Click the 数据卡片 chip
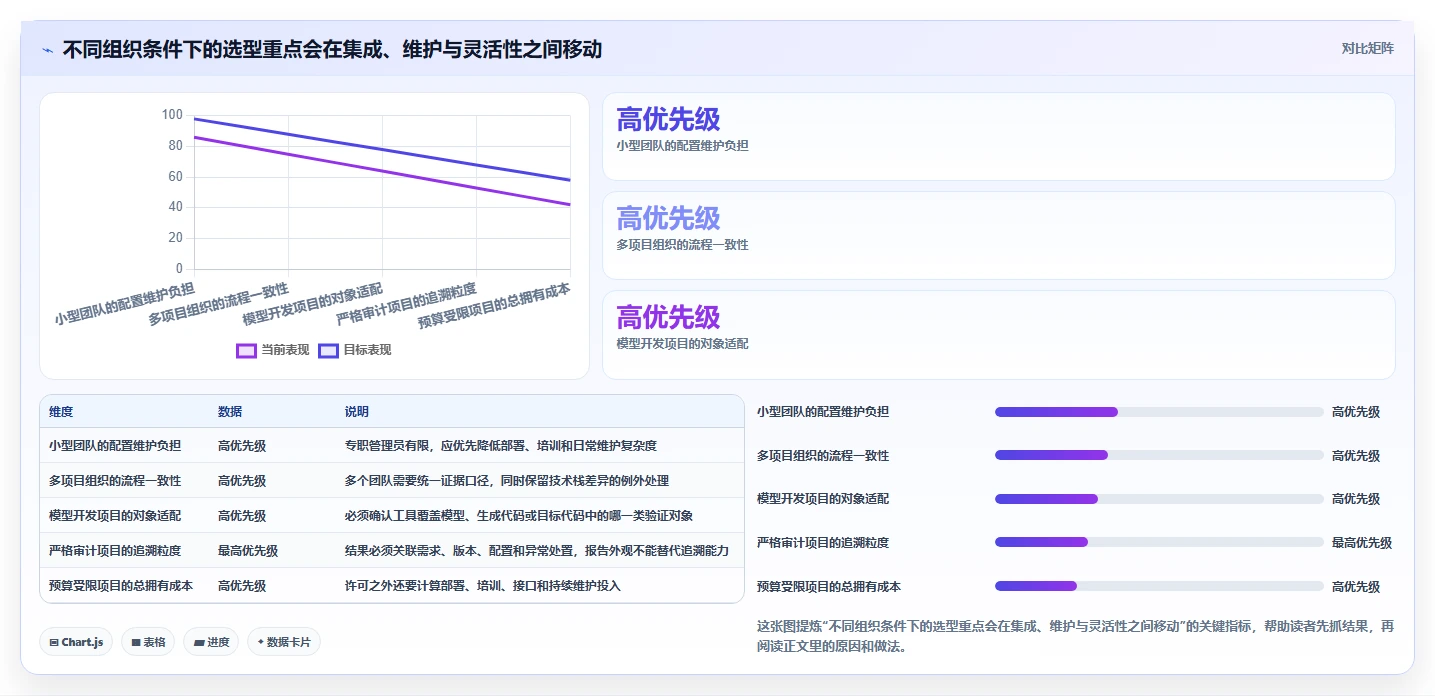 [x=283, y=642]
